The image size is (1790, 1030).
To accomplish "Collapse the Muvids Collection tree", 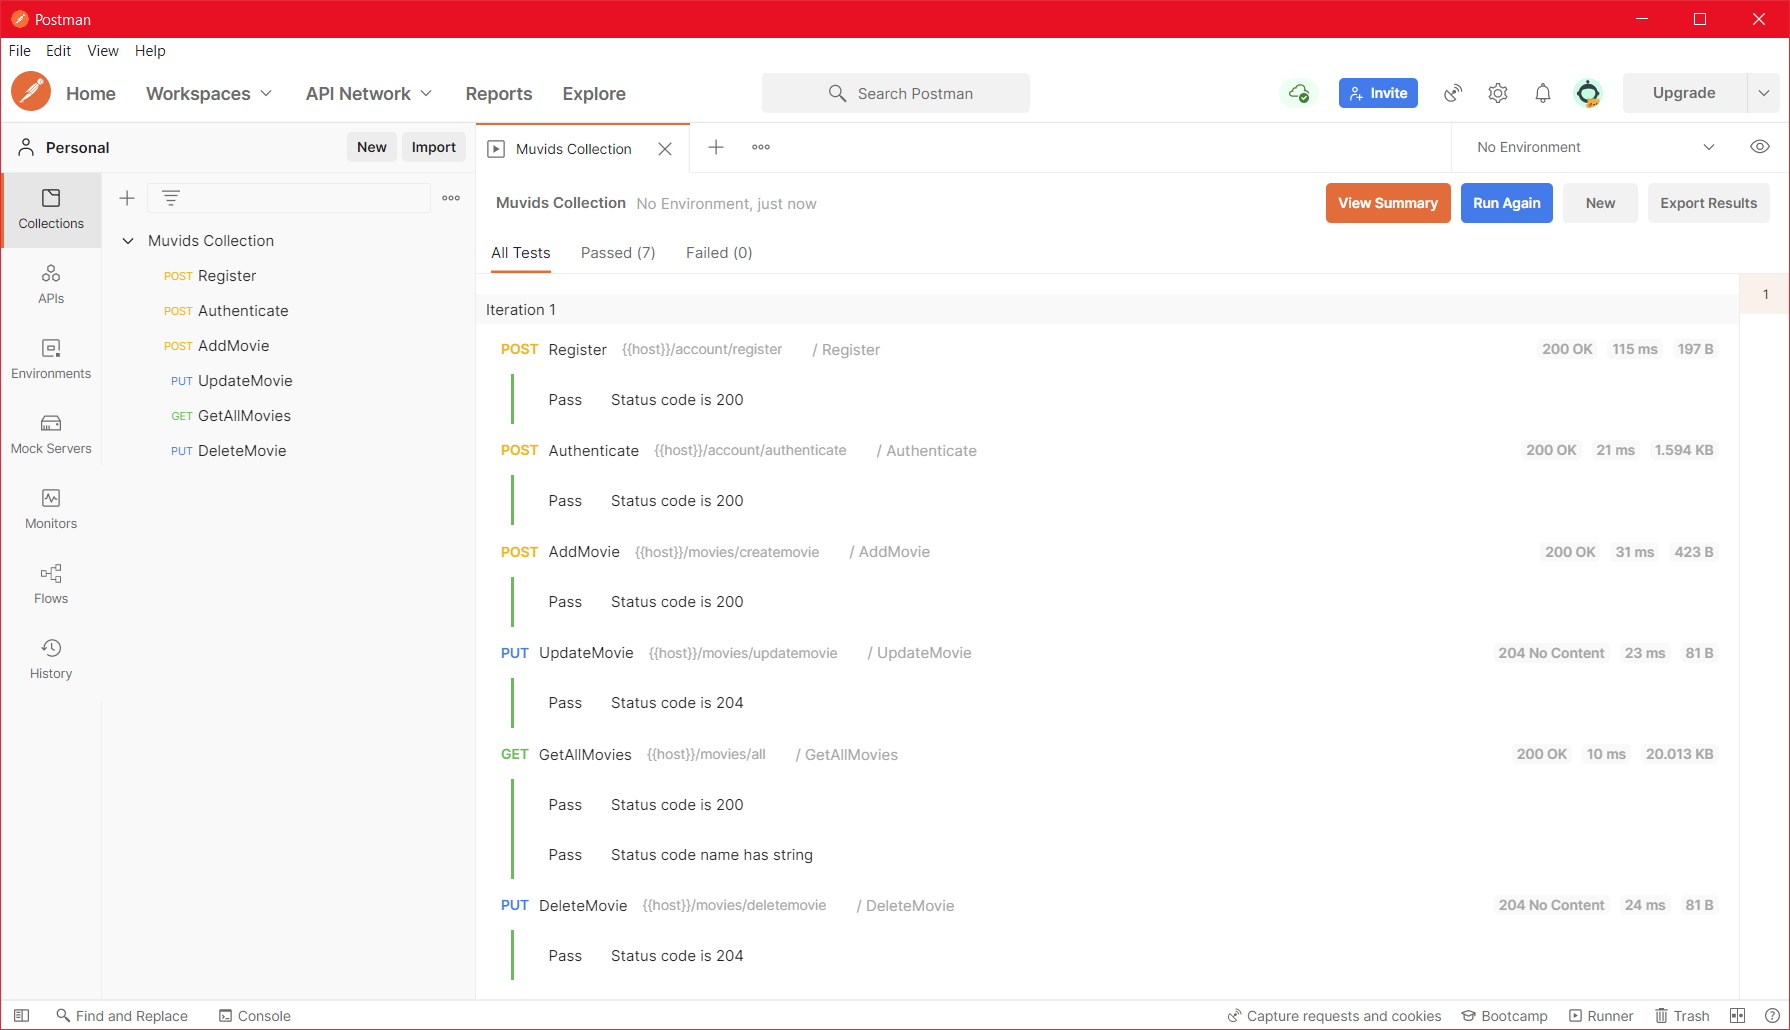I will 128,241.
